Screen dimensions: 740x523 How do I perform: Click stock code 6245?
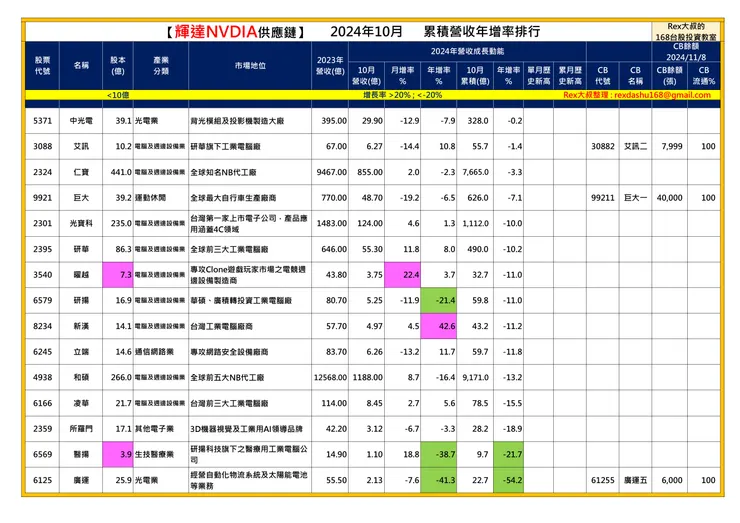42,352
